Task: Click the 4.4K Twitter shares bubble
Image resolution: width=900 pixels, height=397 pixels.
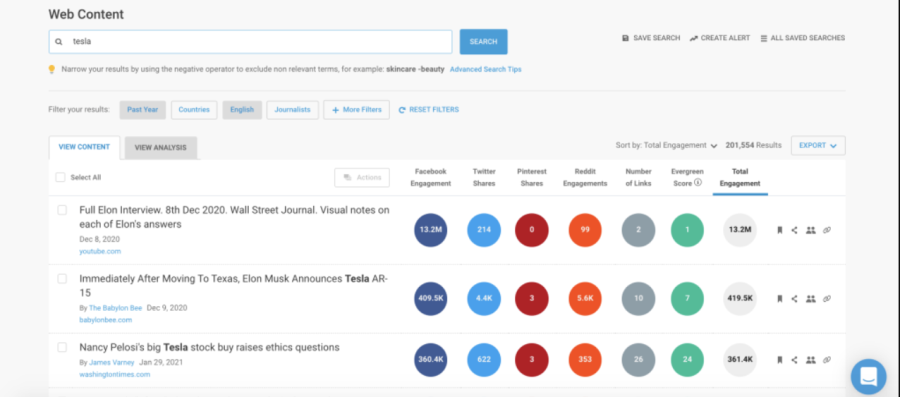Action: (x=484, y=299)
